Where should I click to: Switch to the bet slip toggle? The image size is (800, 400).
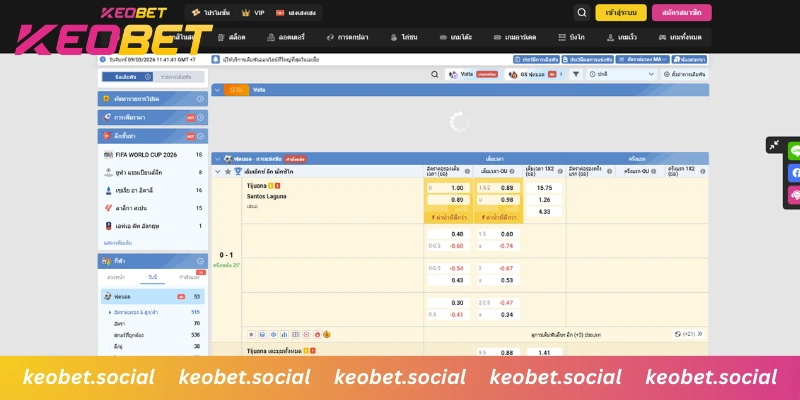pos(128,77)
